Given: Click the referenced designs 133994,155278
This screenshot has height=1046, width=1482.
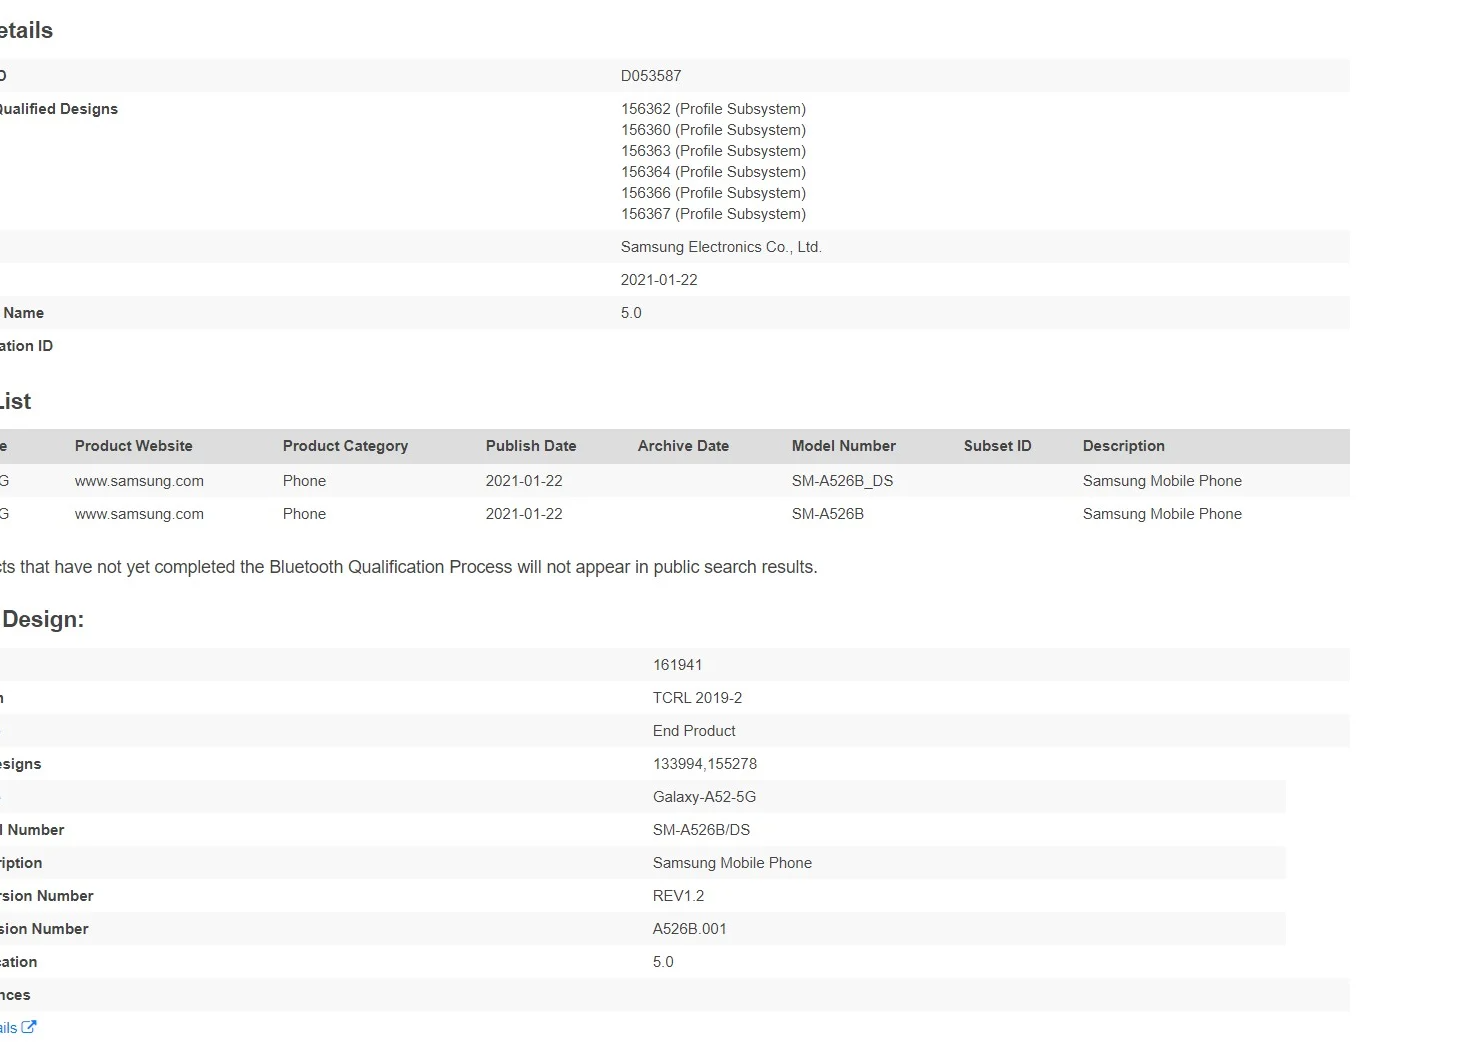Looking at the screenshot, I should [705, 764].
